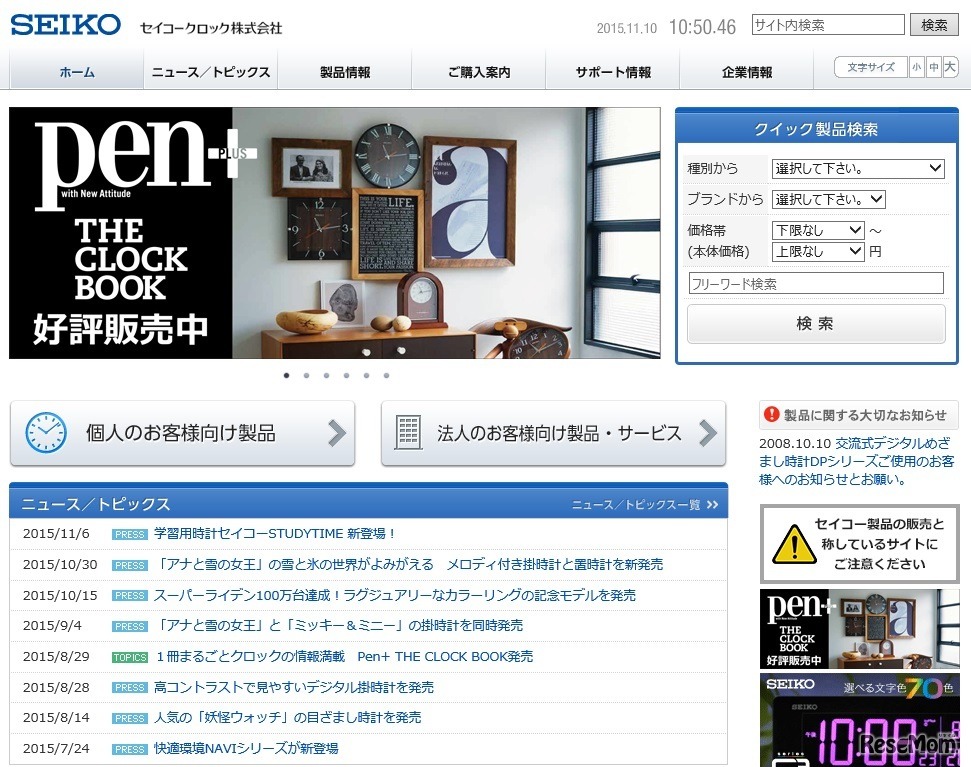Open the 種別から dropdown
Image resolution: width=971 pixels, height=767 pixels.
[x=857, y=168]
